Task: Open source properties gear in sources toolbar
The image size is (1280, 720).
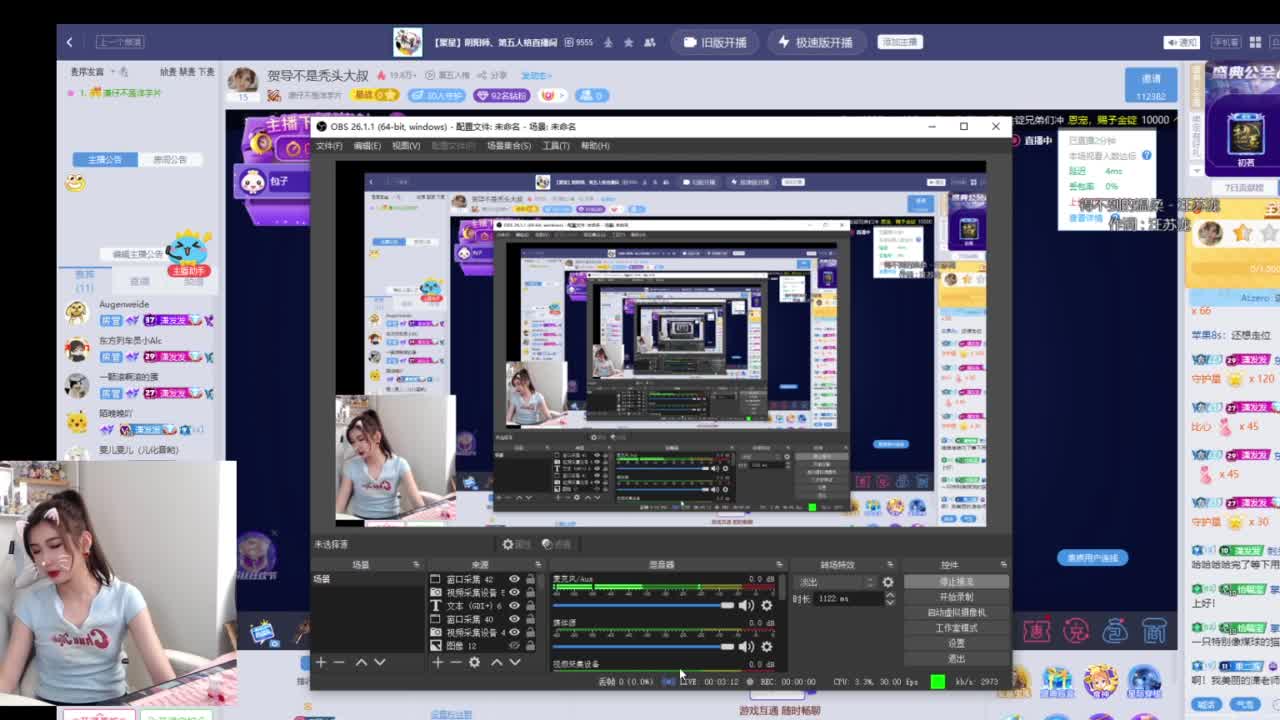Action: tap(475, 662)
